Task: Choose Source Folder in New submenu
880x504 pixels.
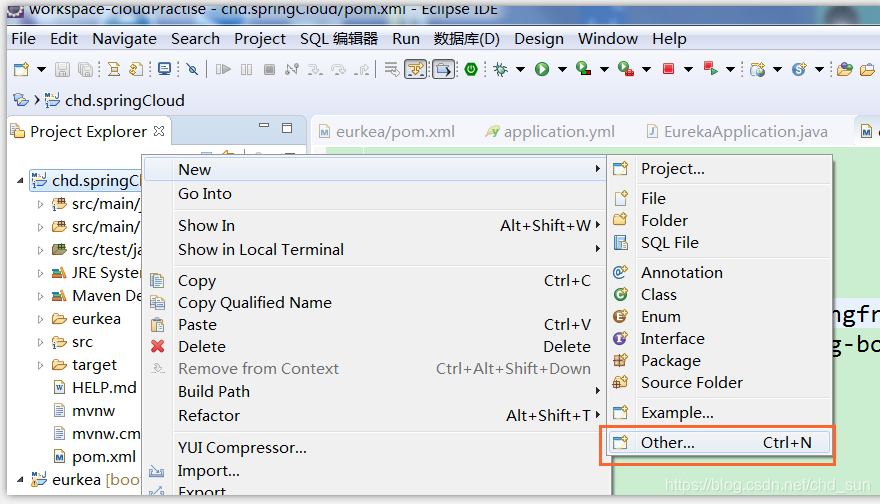Action: (721, 383)
